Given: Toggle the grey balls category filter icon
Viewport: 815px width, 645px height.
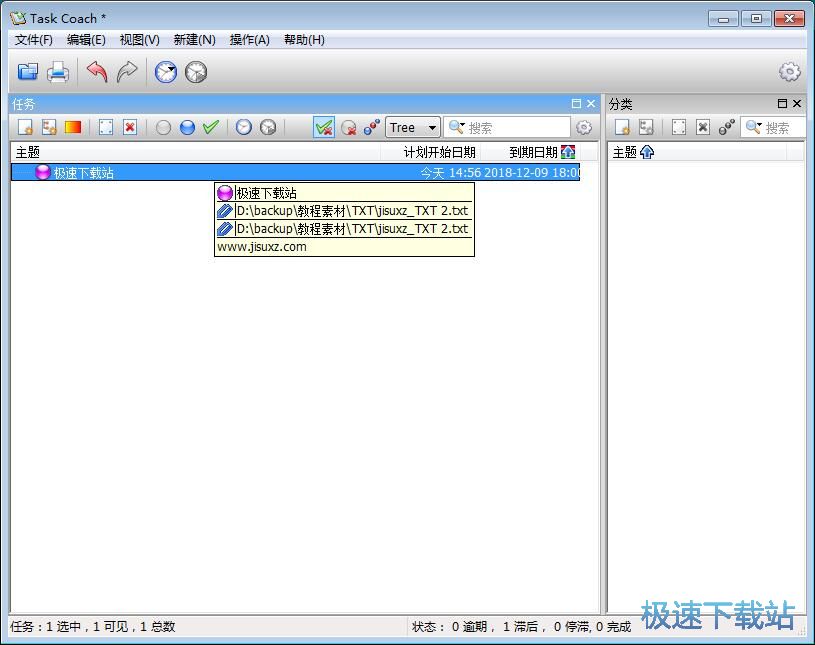Looking at the screenshot, I should pos(727,127).
